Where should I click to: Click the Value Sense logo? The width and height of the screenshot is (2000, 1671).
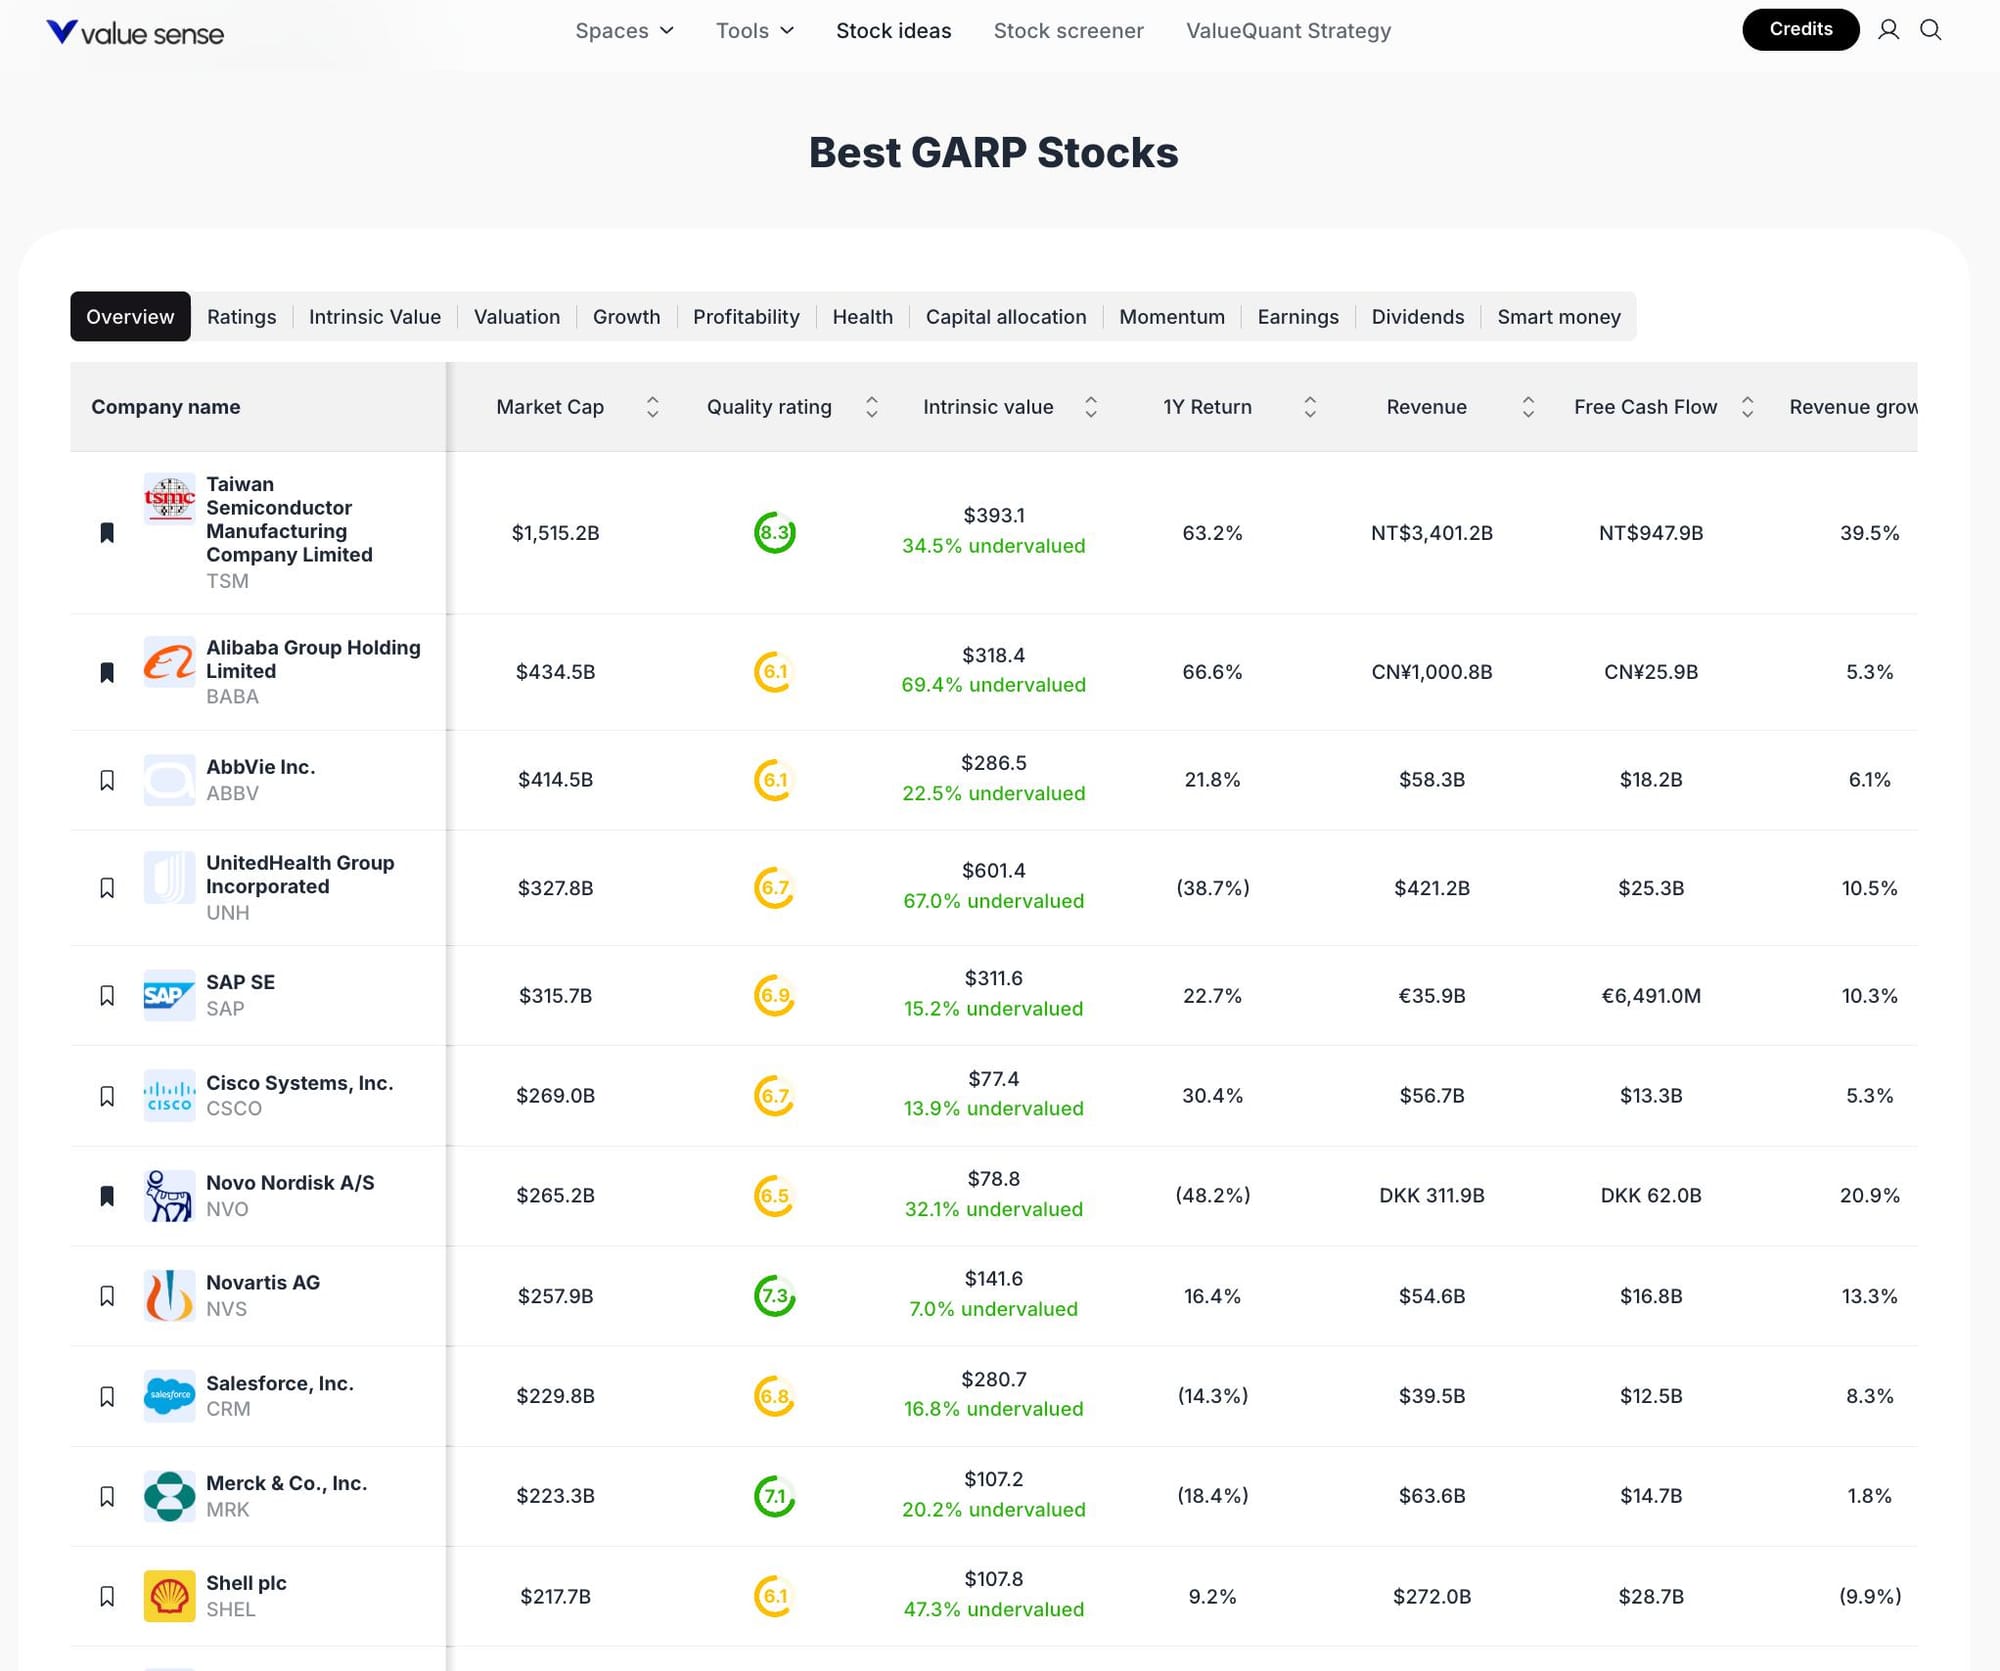[x=135, y=33]
